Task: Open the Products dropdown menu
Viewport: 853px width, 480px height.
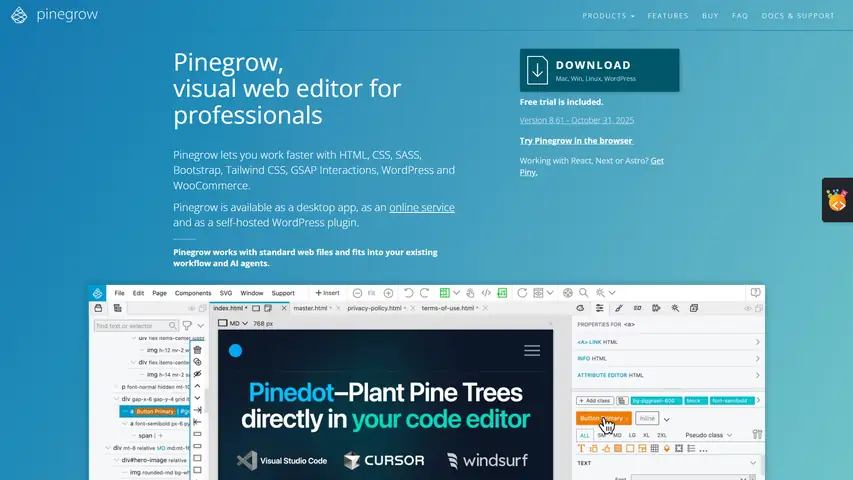Action: 608,16
